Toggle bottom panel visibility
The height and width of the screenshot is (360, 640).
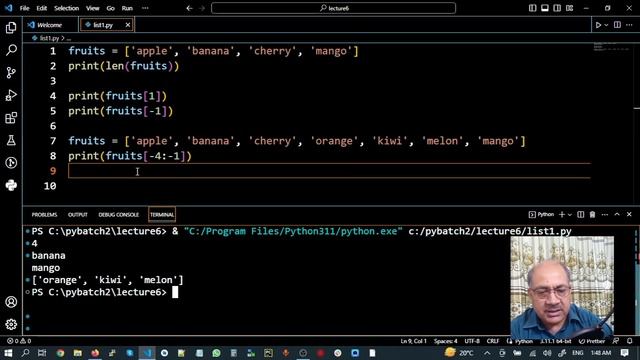click(545, 8)
